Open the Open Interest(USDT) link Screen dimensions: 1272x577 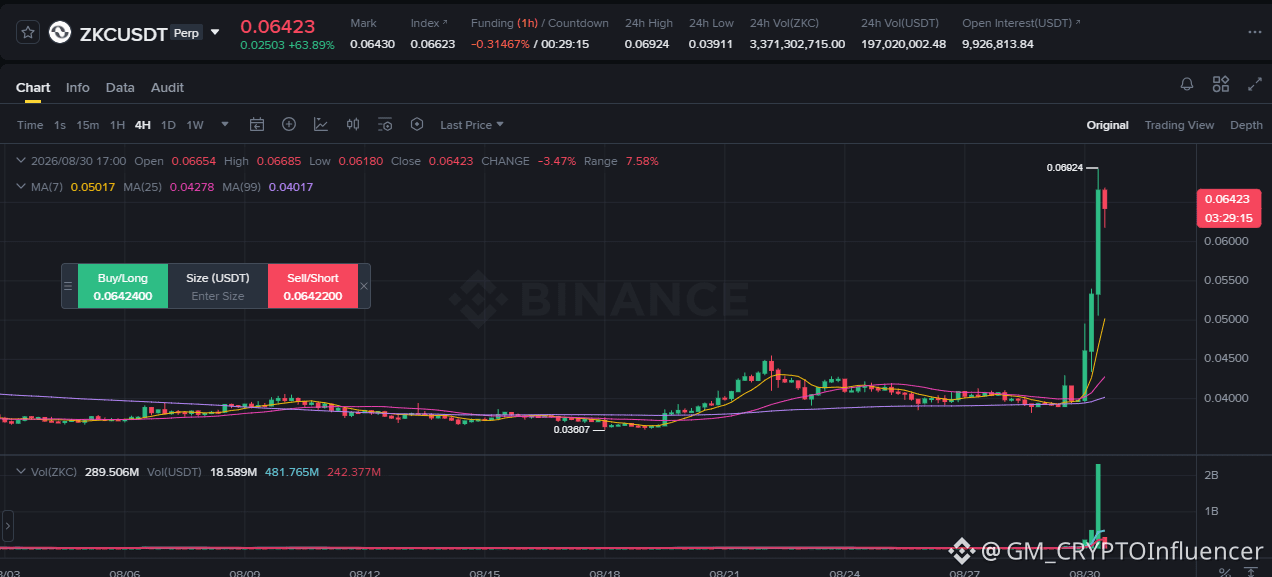point(1021,23)
